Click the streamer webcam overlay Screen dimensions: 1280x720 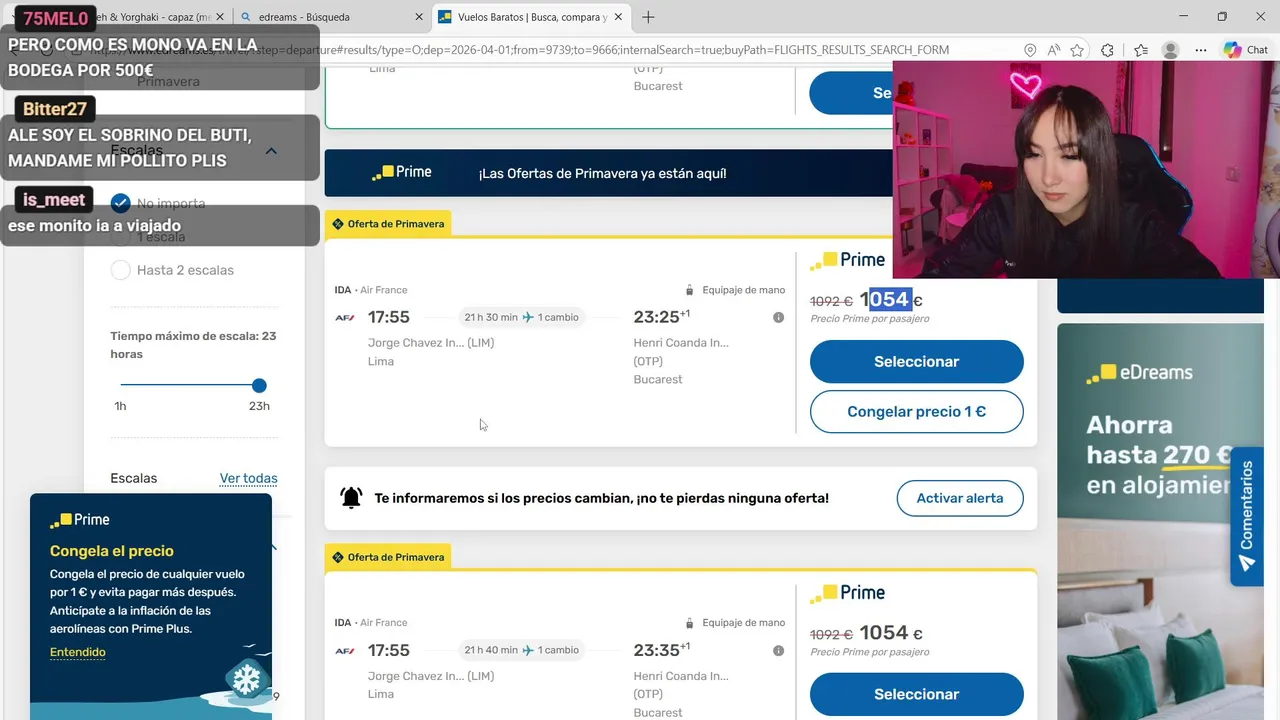[x=1086, y=168]
